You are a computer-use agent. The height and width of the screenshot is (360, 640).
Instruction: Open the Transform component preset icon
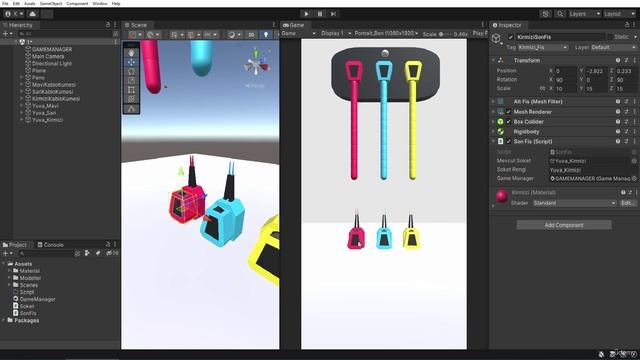coord(627,60)
